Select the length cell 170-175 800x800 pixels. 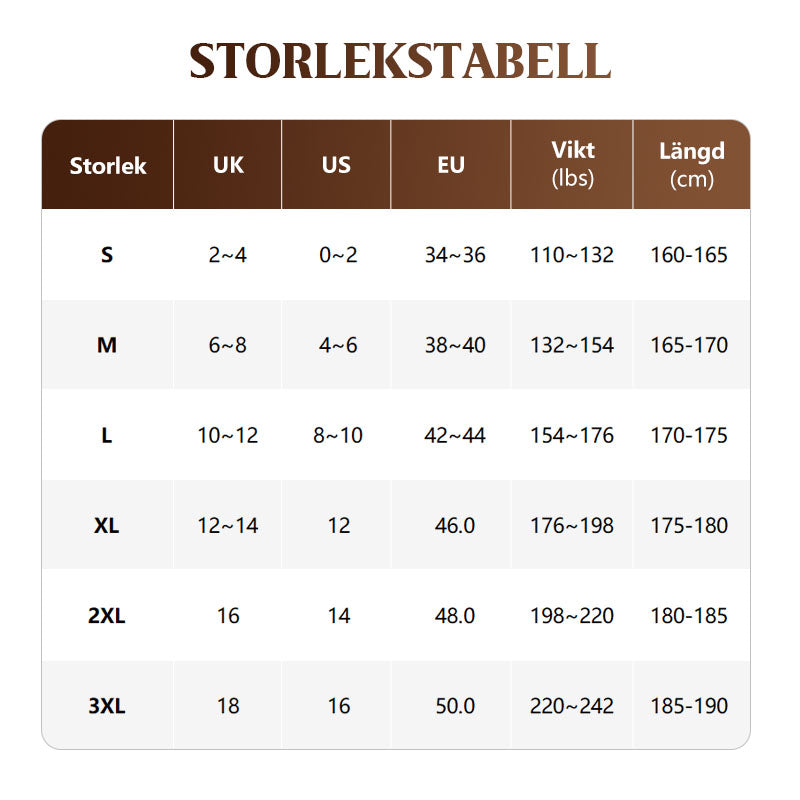point(689,435)
